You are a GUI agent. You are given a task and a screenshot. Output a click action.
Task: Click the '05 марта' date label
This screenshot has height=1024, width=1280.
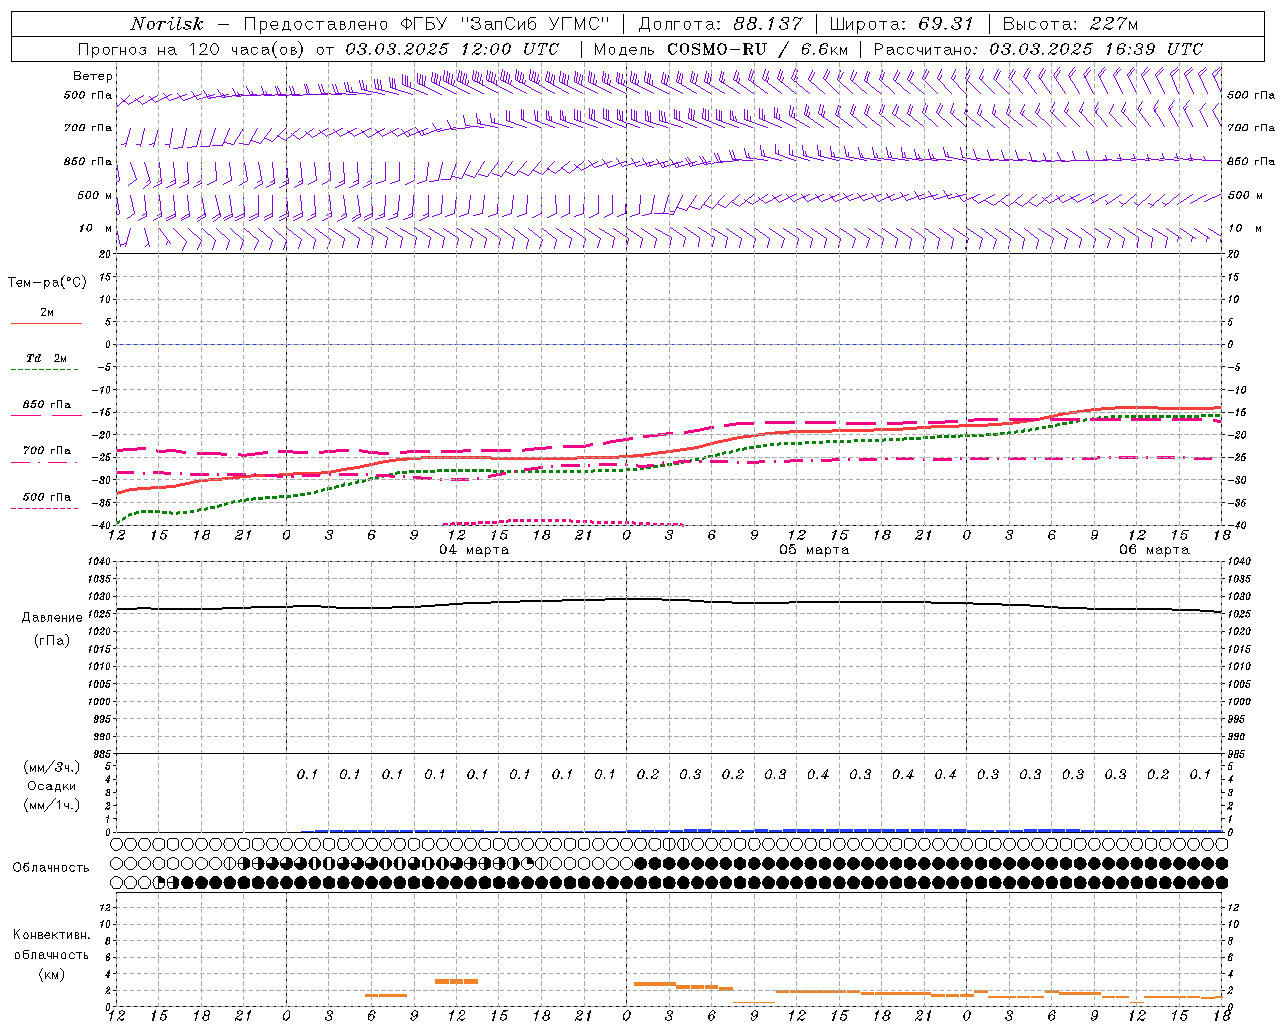[x=815, y=550]
